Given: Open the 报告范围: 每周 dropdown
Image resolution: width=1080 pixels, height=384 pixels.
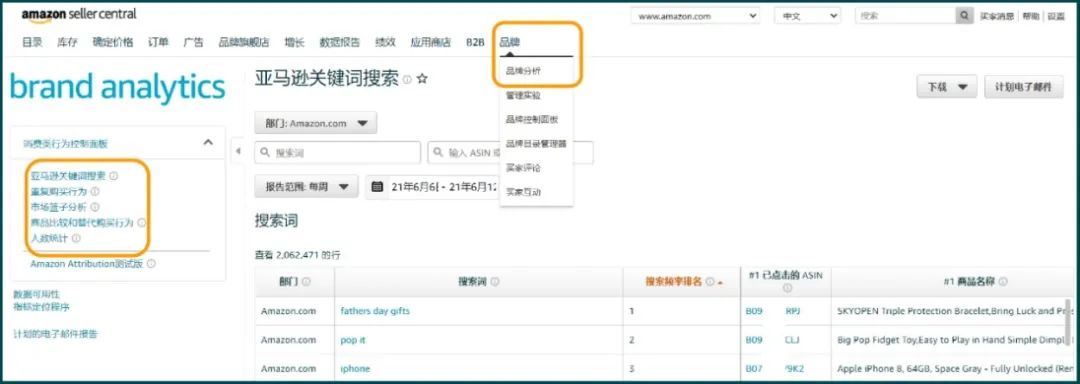Looking at the screenshot, I should tap(306, 186).
